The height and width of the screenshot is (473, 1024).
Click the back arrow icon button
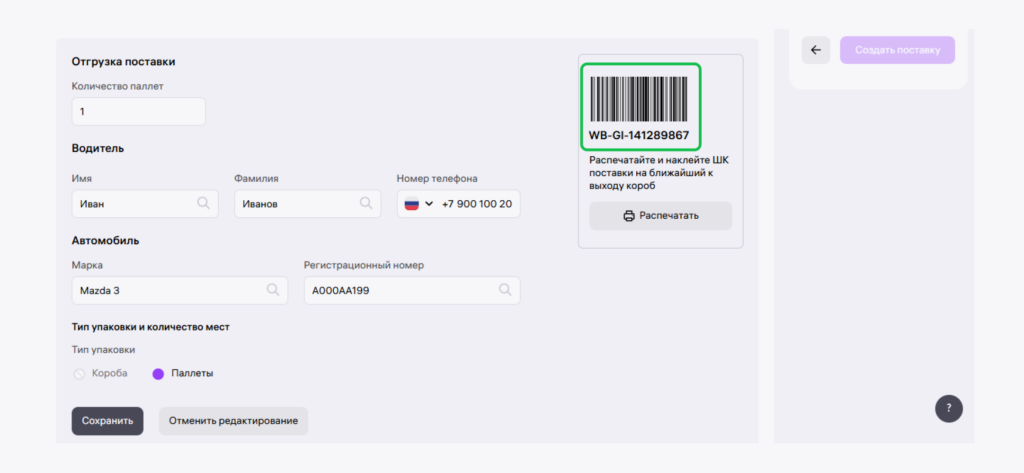[x=816, y=50]
